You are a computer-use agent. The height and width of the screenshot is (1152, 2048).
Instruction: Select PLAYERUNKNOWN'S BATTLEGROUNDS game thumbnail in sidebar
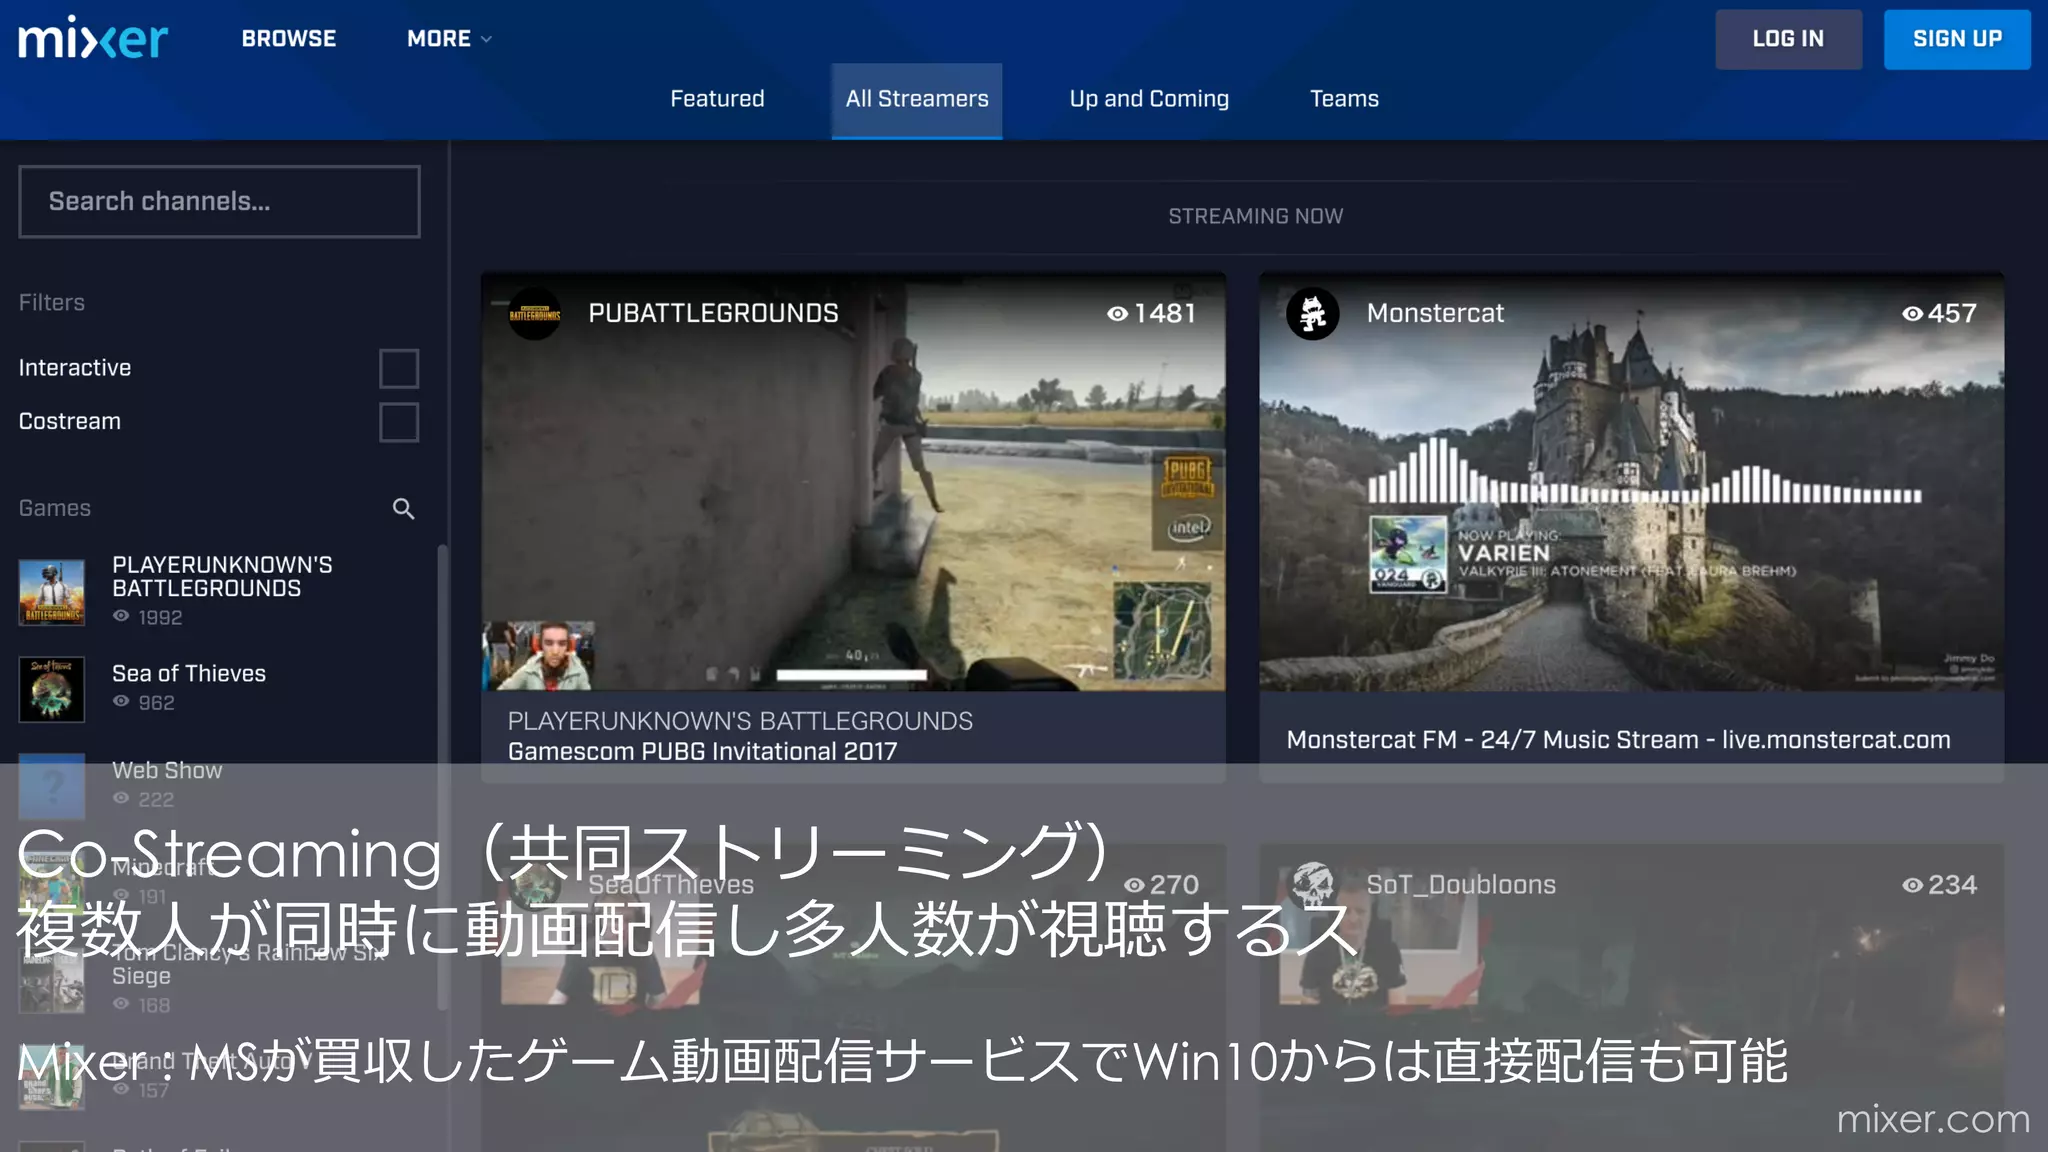click(52, 592)
